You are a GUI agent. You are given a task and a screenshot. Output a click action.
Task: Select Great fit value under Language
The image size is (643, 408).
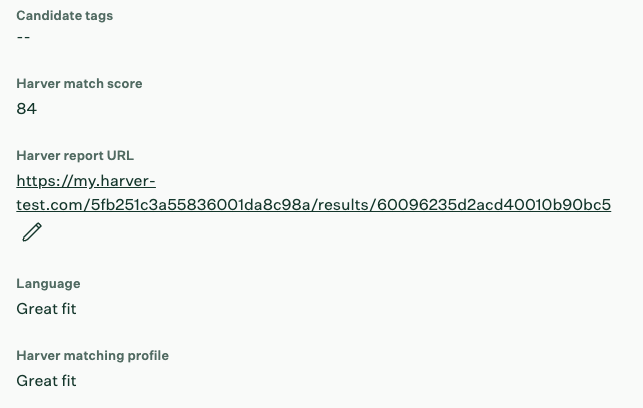(x=46, y=309)
